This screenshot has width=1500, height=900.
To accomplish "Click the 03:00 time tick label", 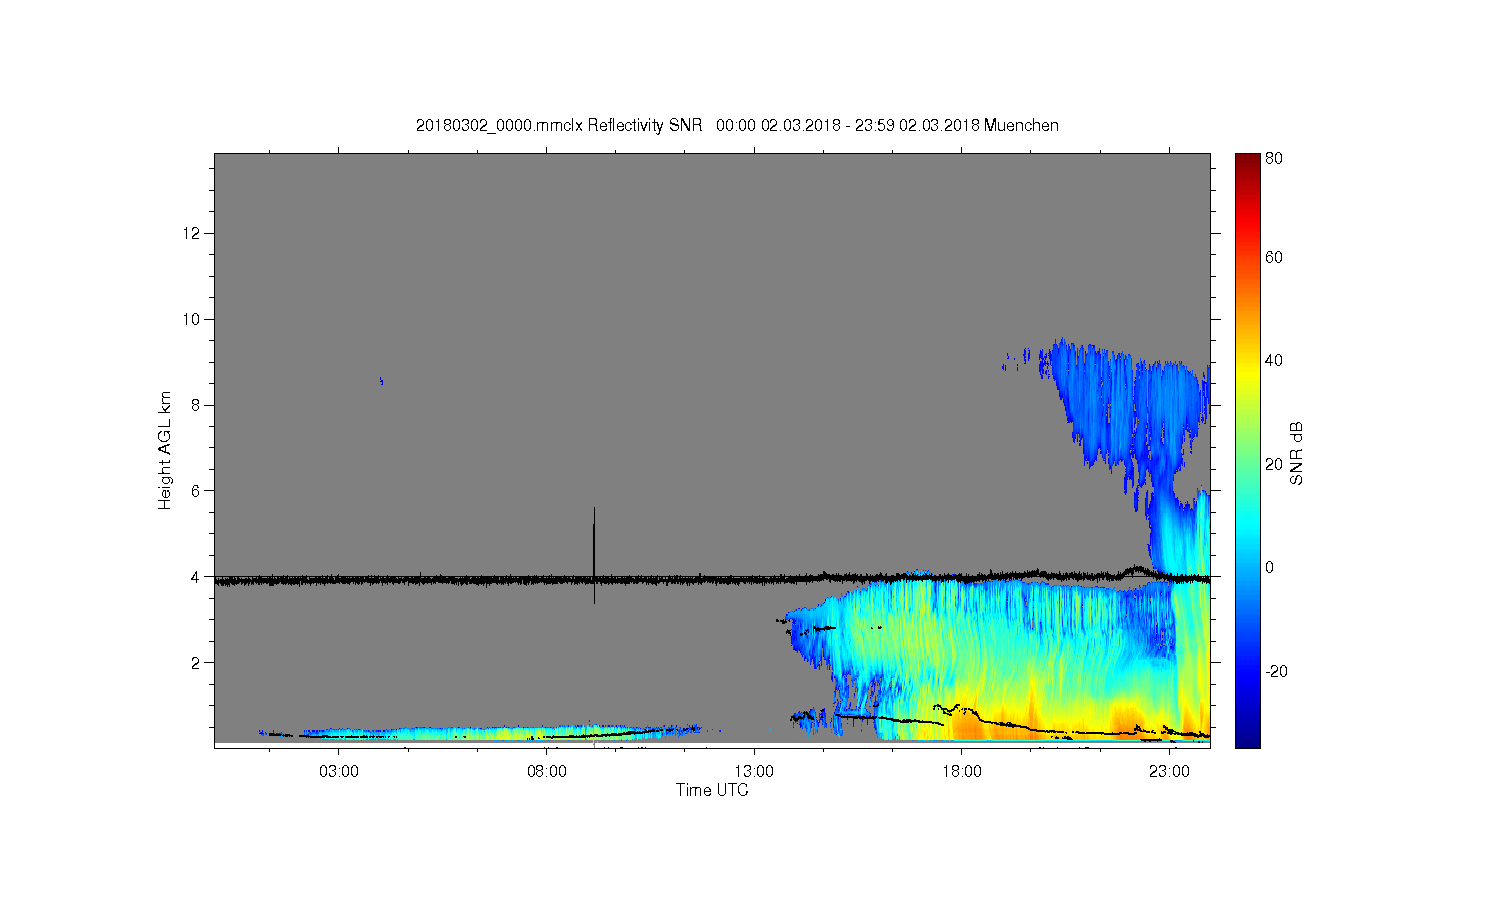I will tap(339, 772).
